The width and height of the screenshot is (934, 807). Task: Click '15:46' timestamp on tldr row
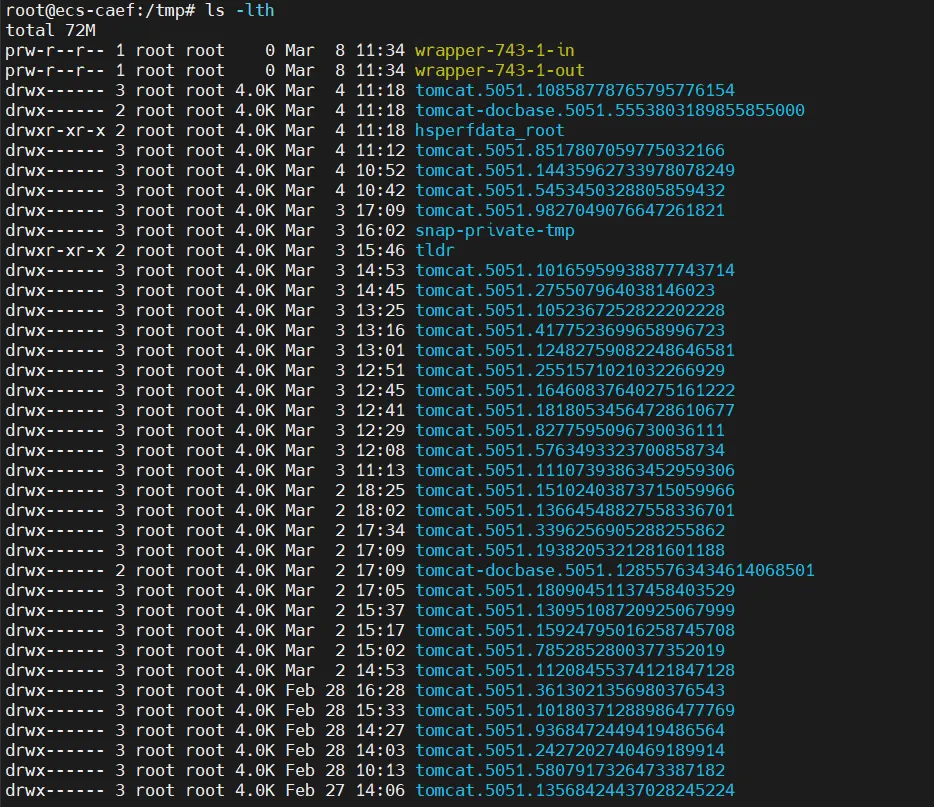[380, 251]
